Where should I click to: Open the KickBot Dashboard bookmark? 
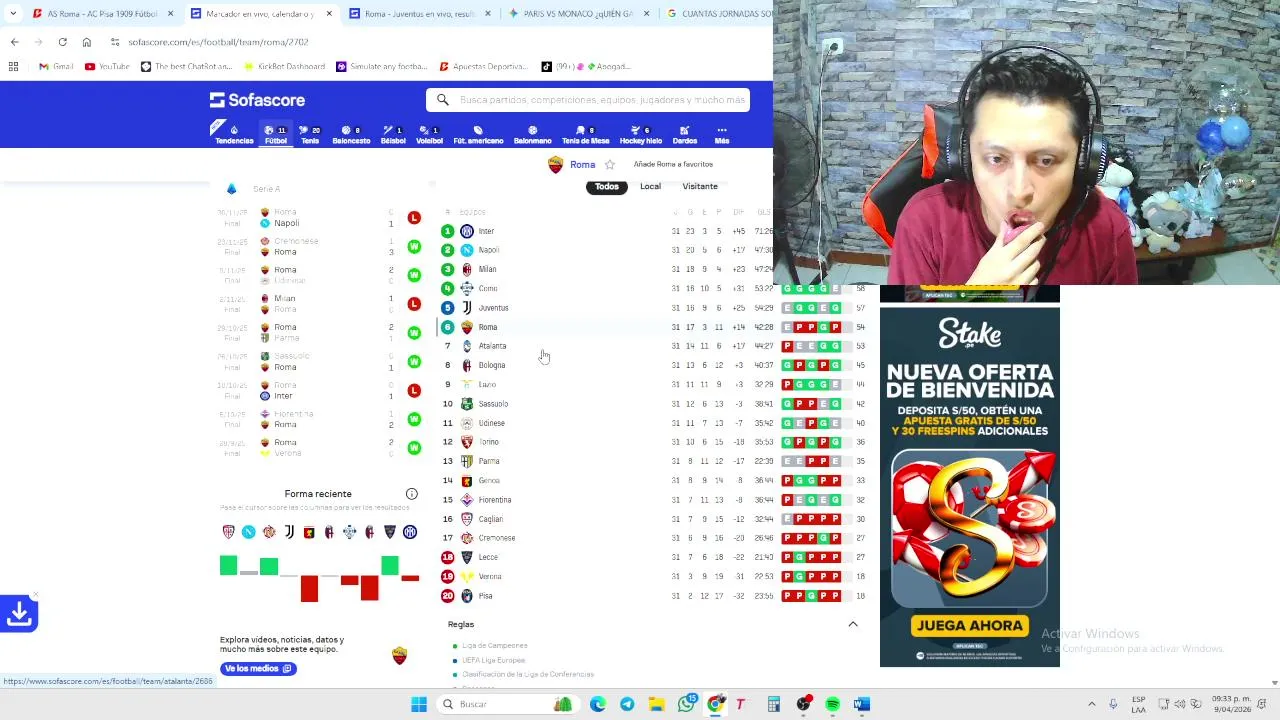284,67
